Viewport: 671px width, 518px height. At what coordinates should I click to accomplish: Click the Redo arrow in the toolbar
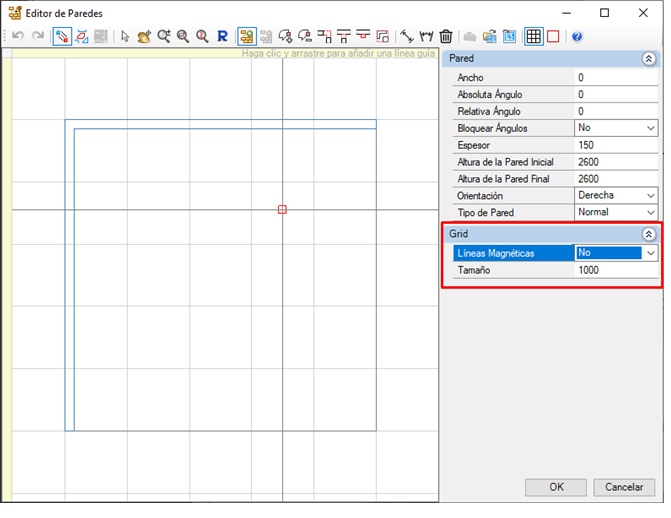(39, 36)
